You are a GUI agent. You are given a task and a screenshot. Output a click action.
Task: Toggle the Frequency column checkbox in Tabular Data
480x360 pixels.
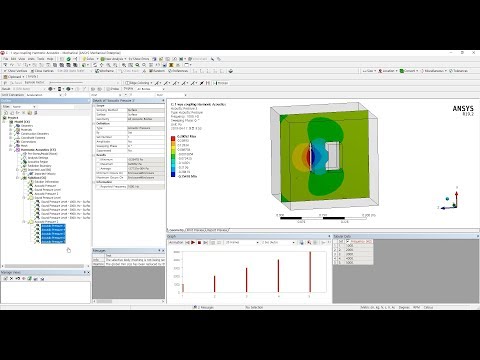[x=348, y=241]
